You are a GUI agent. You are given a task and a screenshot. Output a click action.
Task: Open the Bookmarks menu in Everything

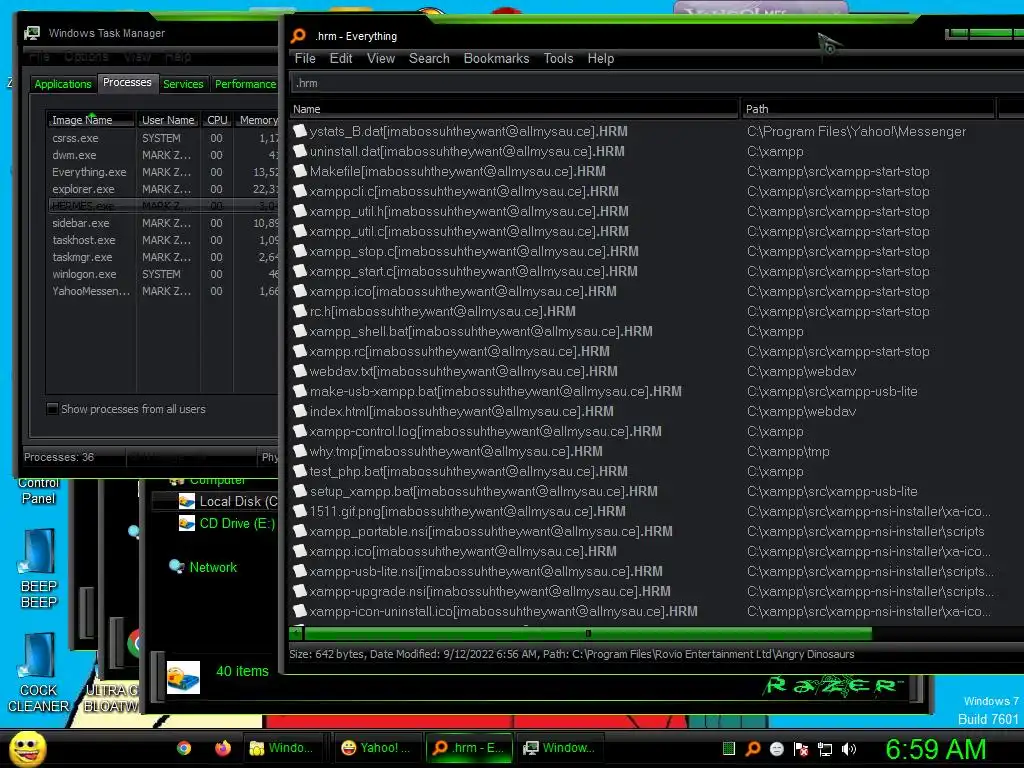pyautogui.click(x=496, y=59)
